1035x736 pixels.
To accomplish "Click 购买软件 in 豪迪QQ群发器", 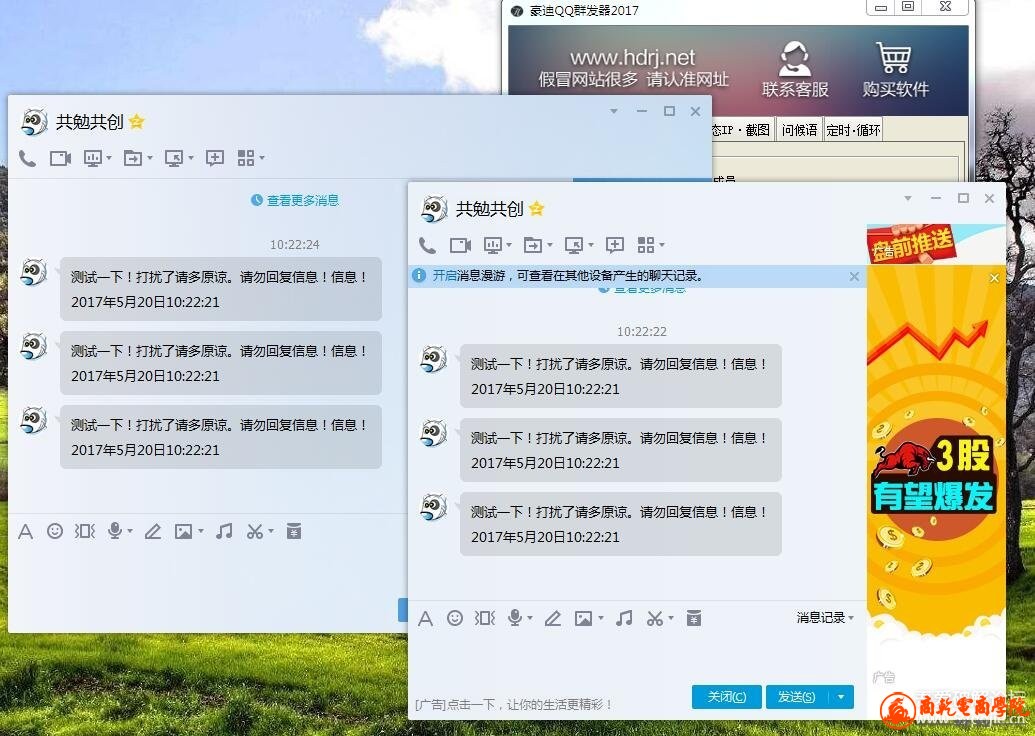I will tap(895, 69).
